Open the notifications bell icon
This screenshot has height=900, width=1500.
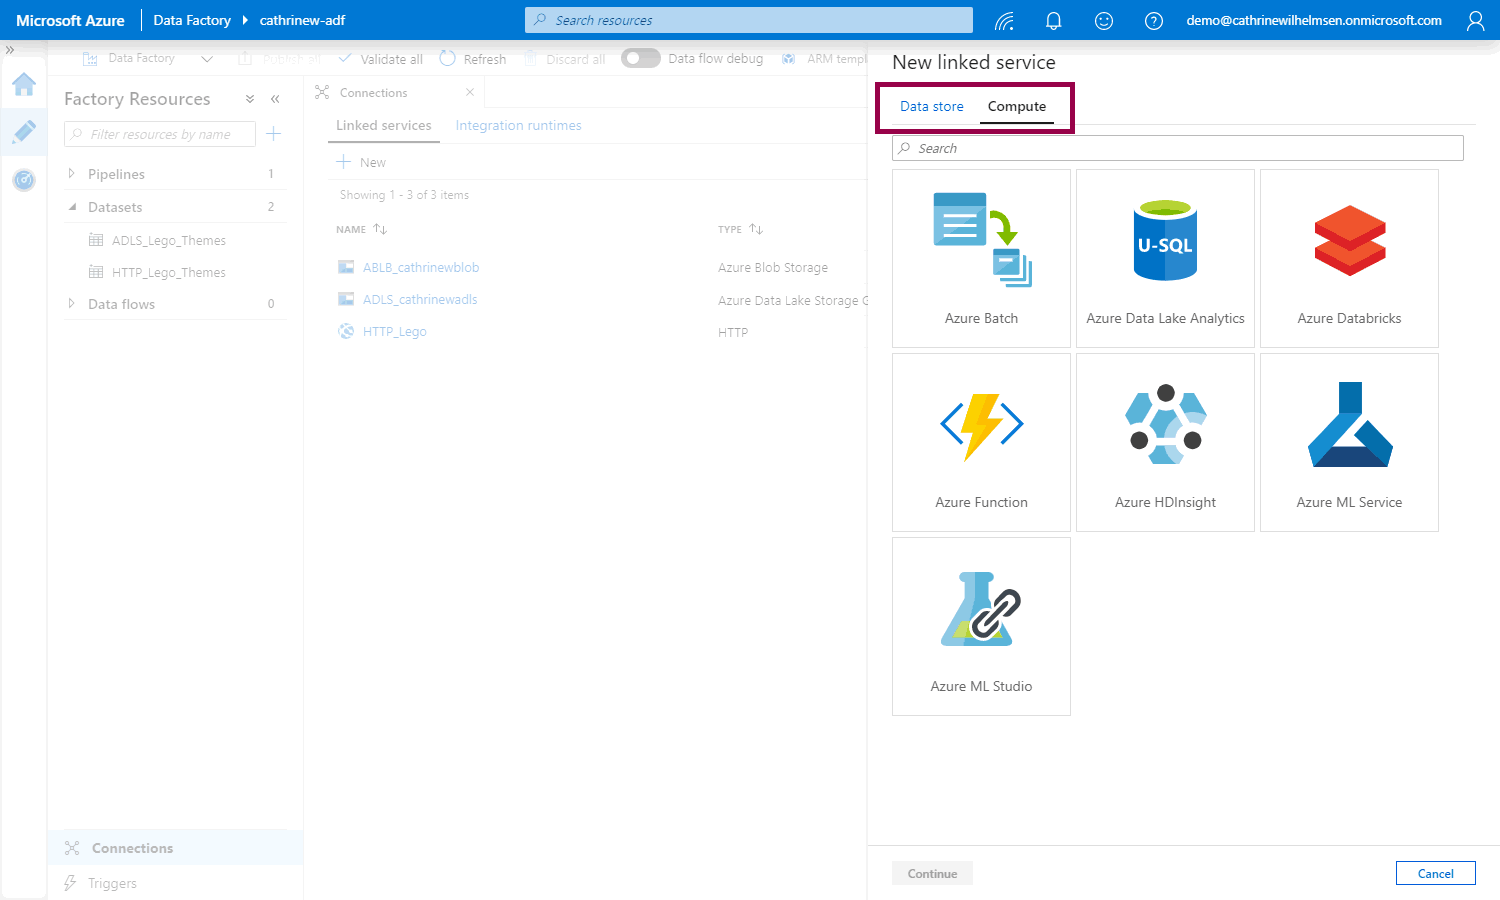pyautogui.click(x=1053, y=20)
